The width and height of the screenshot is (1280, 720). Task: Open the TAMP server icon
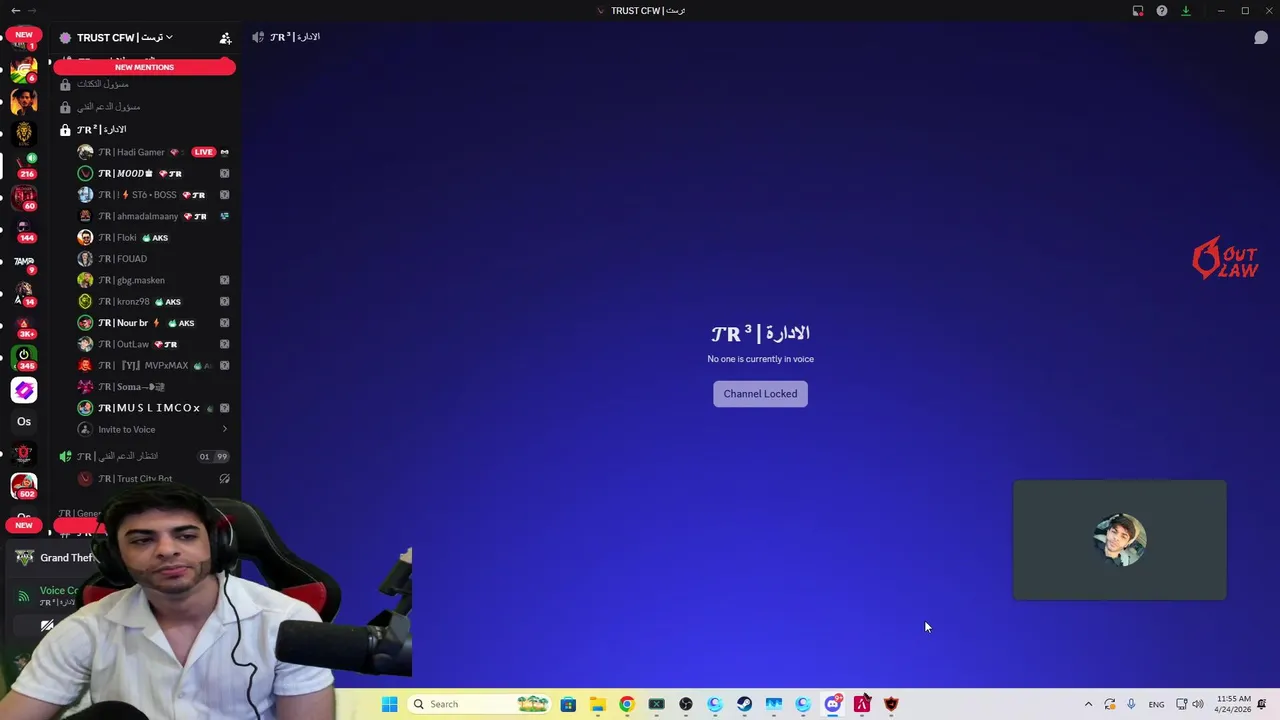pyautogui.click(x=24, y=262)
